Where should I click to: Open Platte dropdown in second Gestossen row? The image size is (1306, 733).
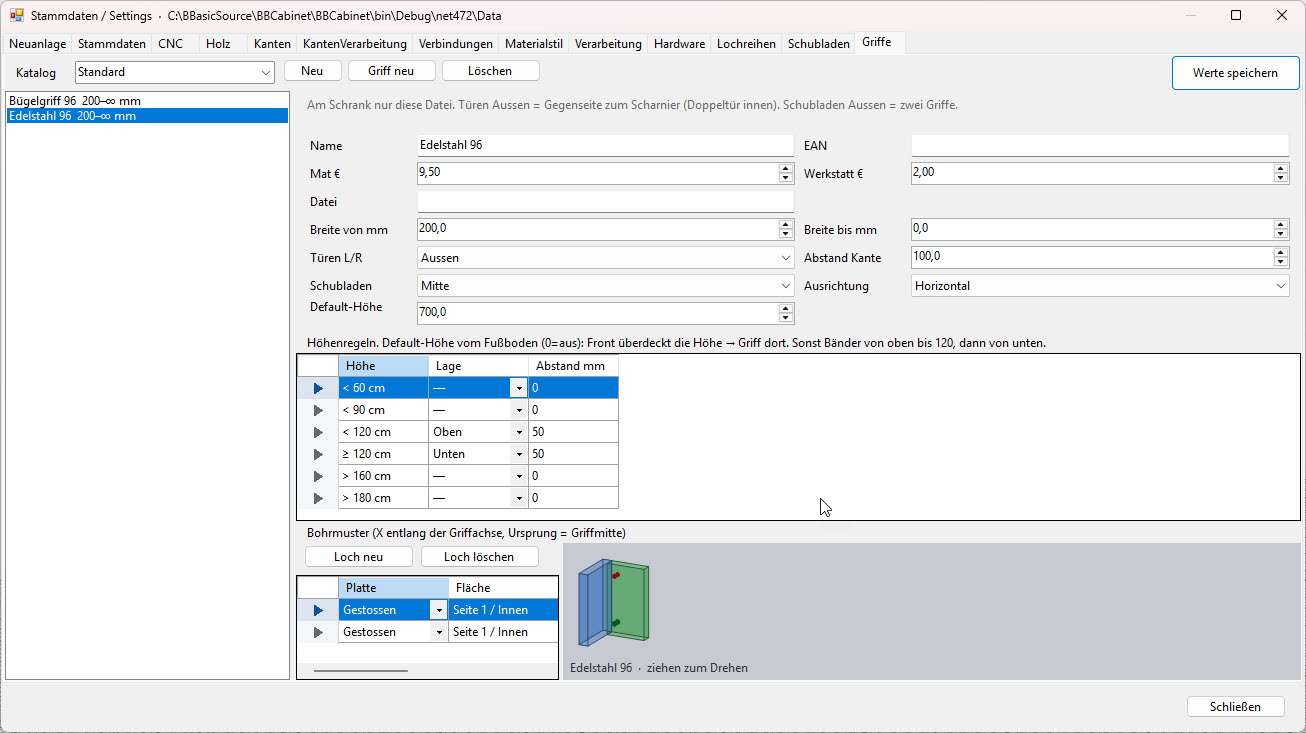[438, 632]
